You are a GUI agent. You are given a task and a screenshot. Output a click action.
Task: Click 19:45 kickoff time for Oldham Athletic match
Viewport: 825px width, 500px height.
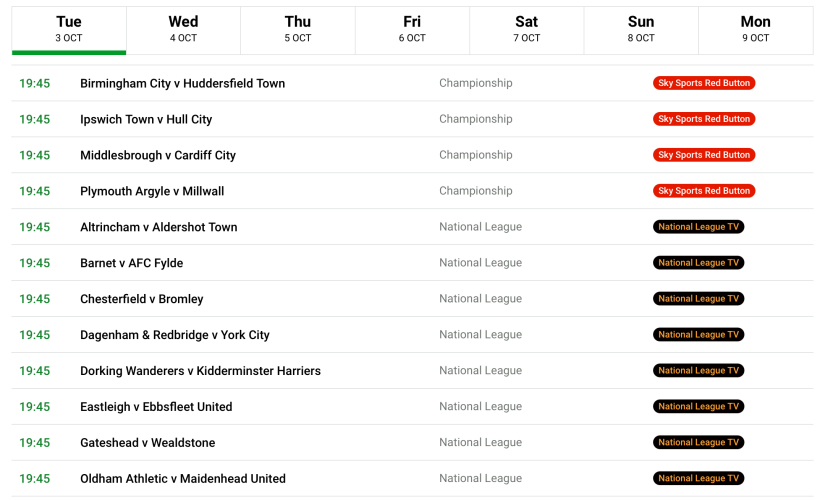pos(34,479)
